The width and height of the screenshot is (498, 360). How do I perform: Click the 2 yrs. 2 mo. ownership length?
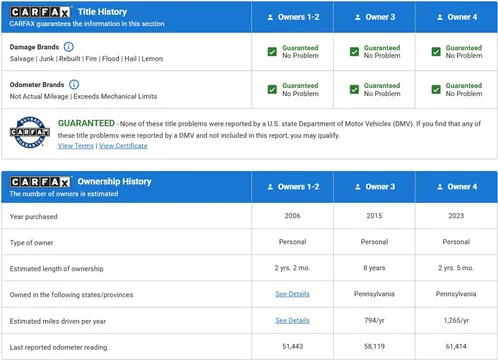tap(292, 268)
